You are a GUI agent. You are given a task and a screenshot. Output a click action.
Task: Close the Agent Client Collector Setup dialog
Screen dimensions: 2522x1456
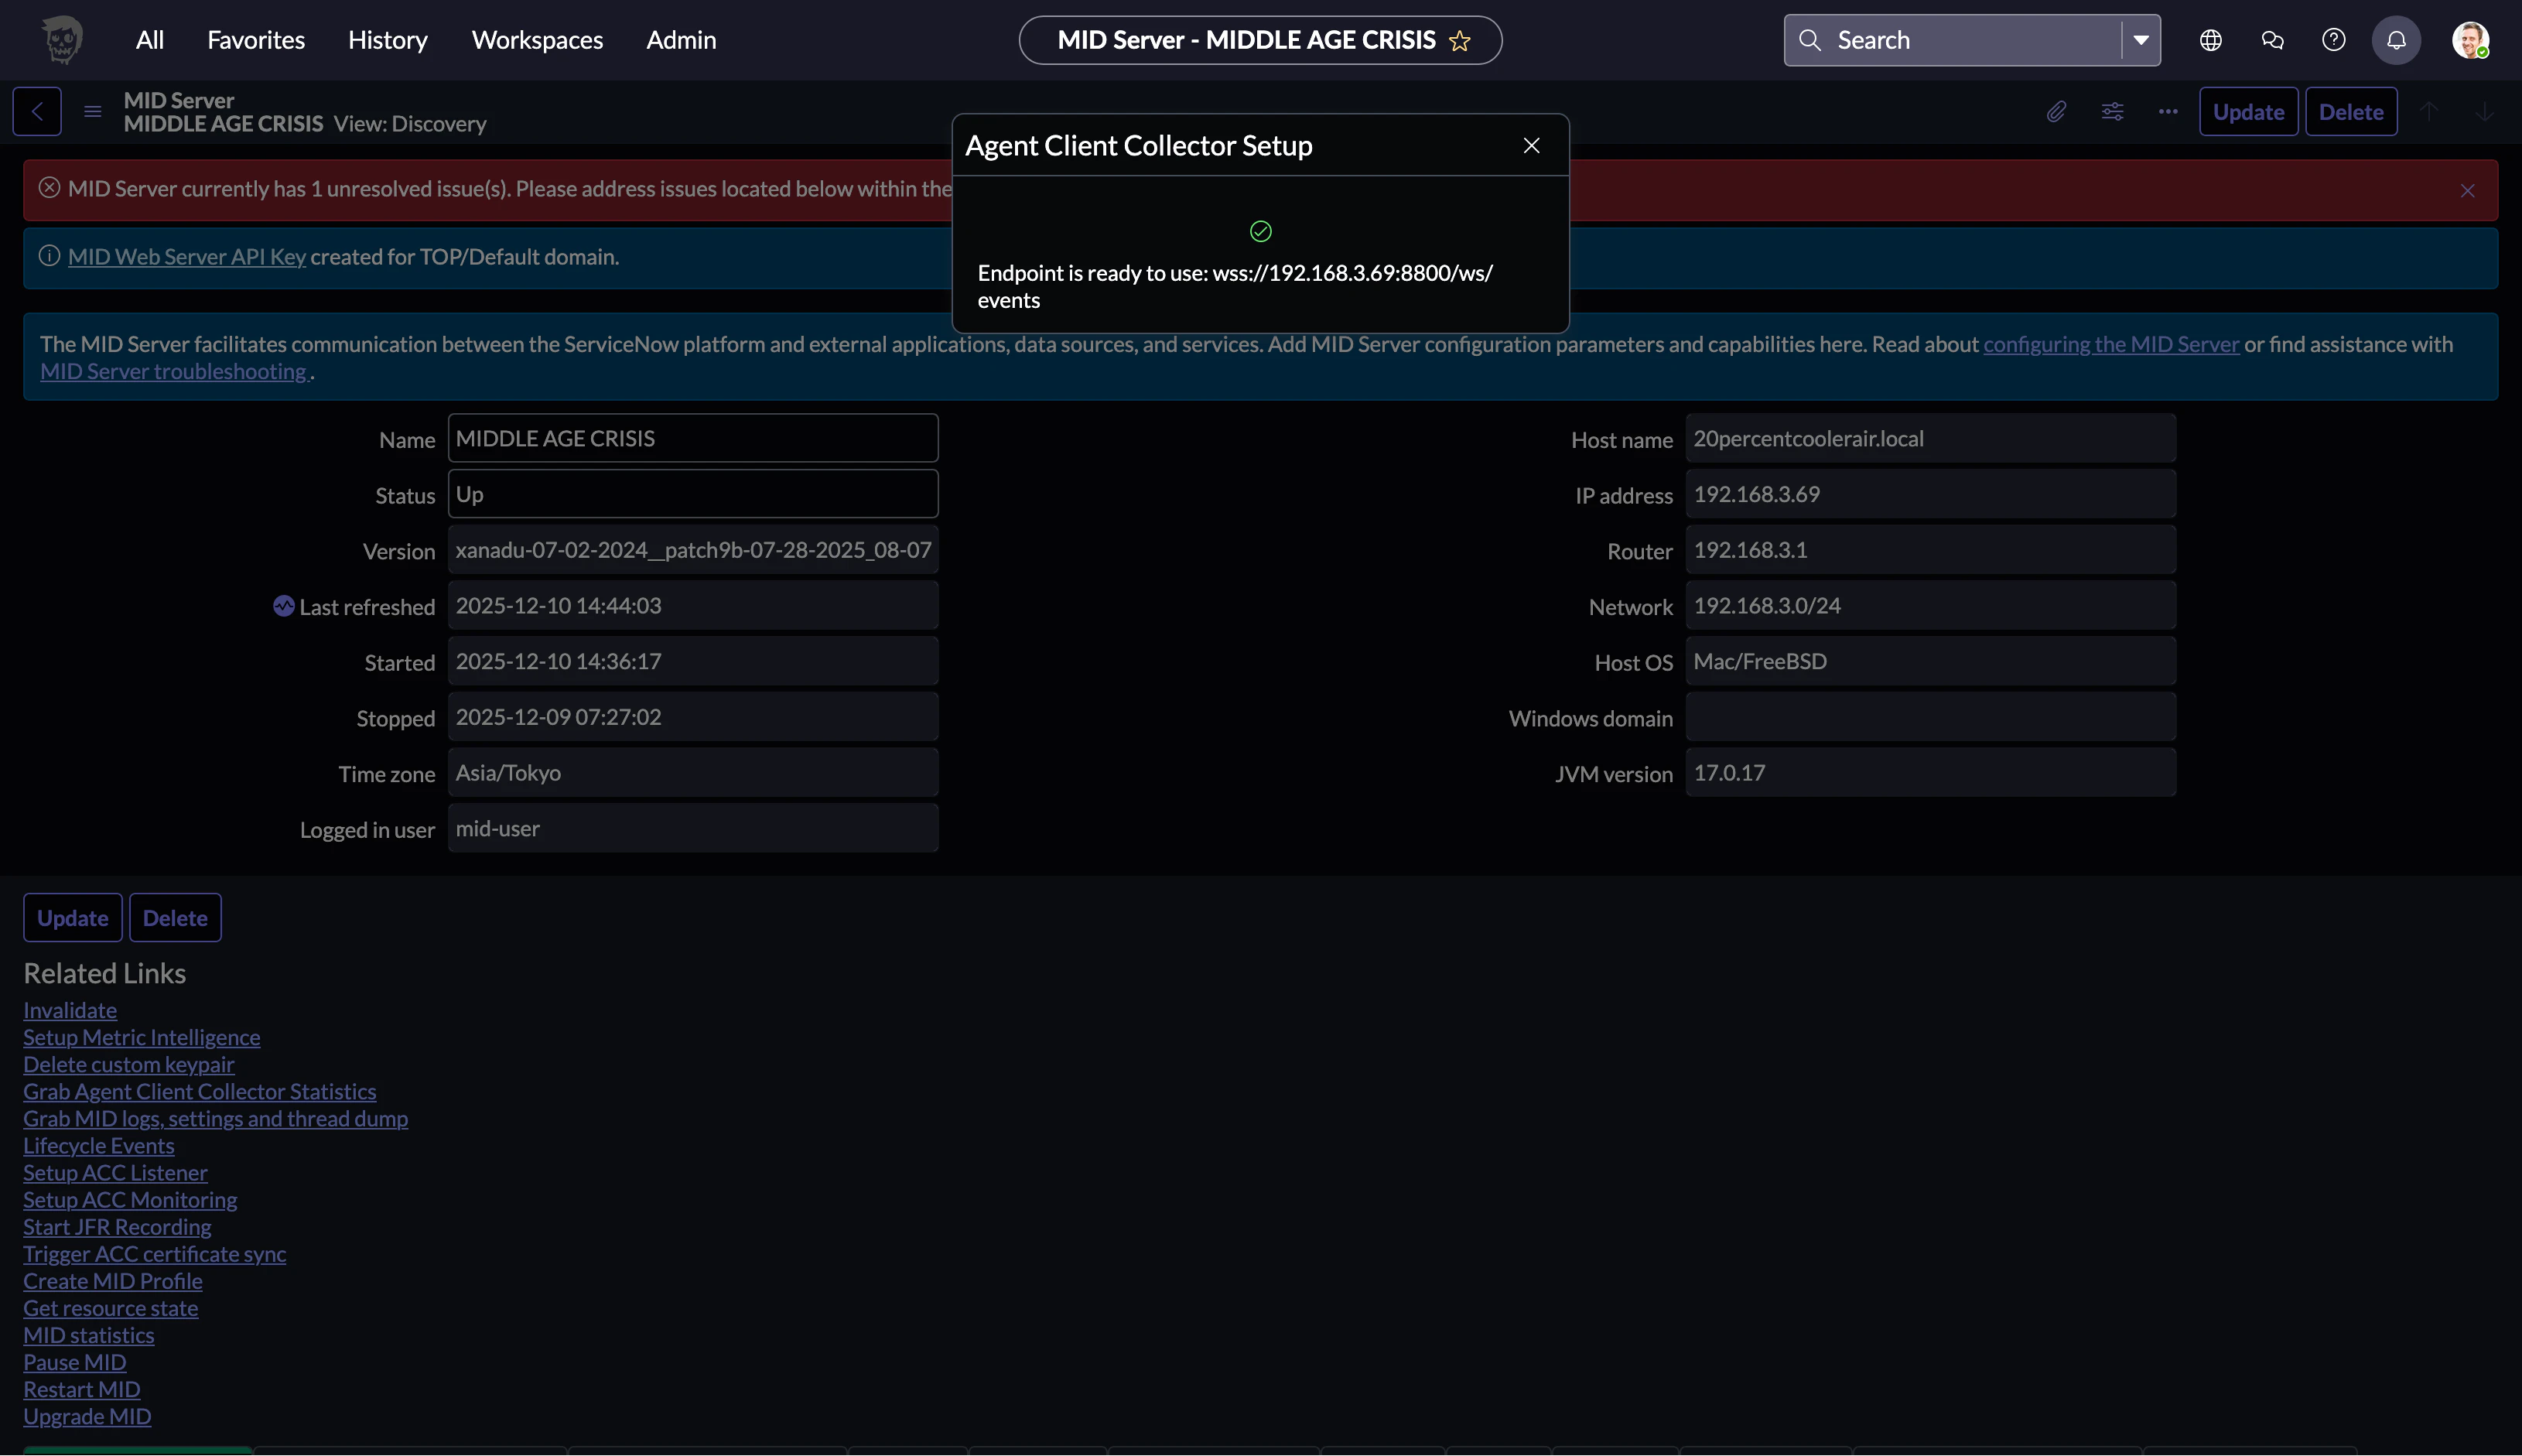[x=1531, y=146]
